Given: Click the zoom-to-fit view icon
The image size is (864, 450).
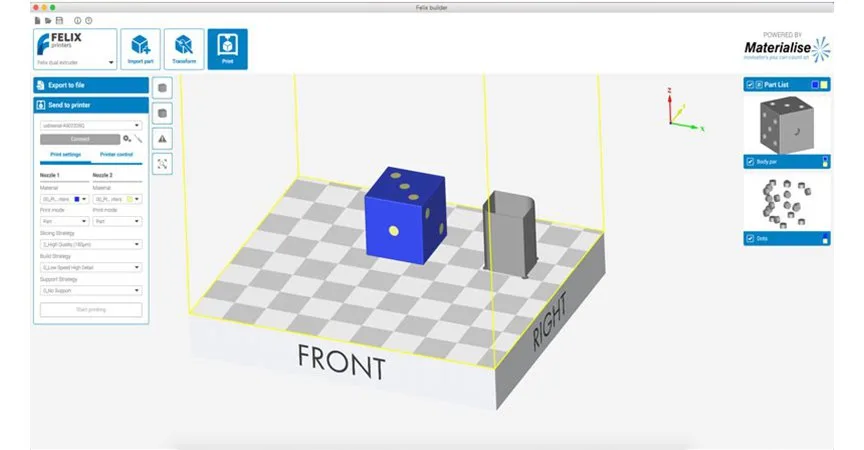Looking at the screenshot, I should [162, 164].
